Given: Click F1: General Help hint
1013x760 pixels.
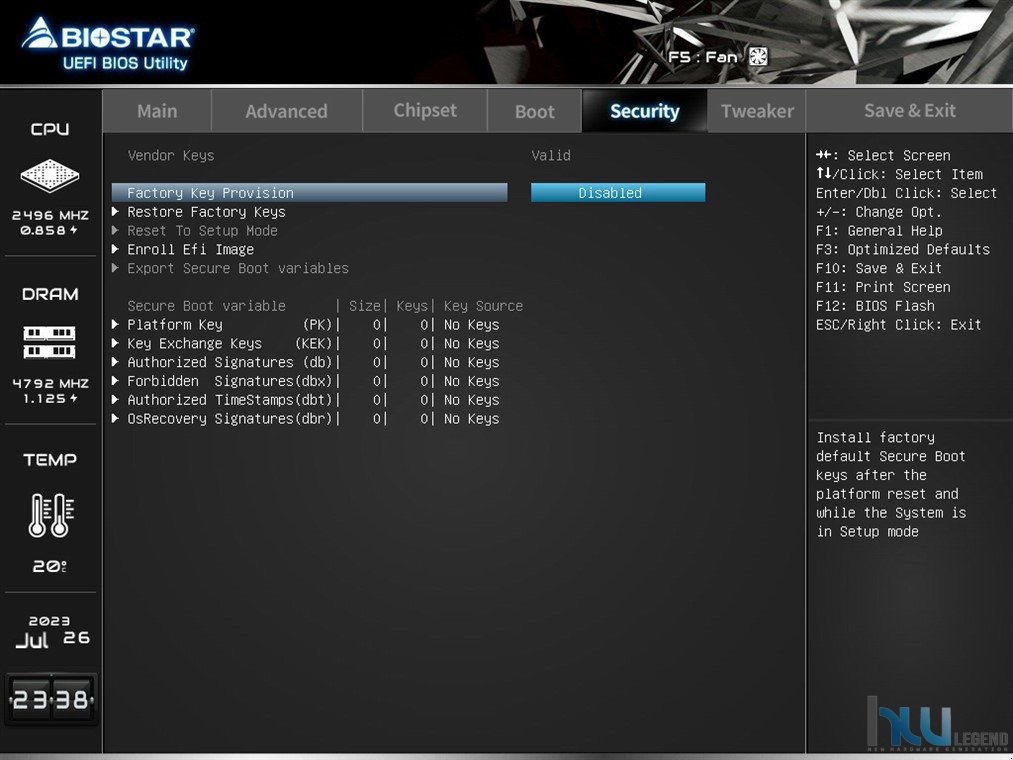Looking at the screenshot, I should [x=879, y=231].
